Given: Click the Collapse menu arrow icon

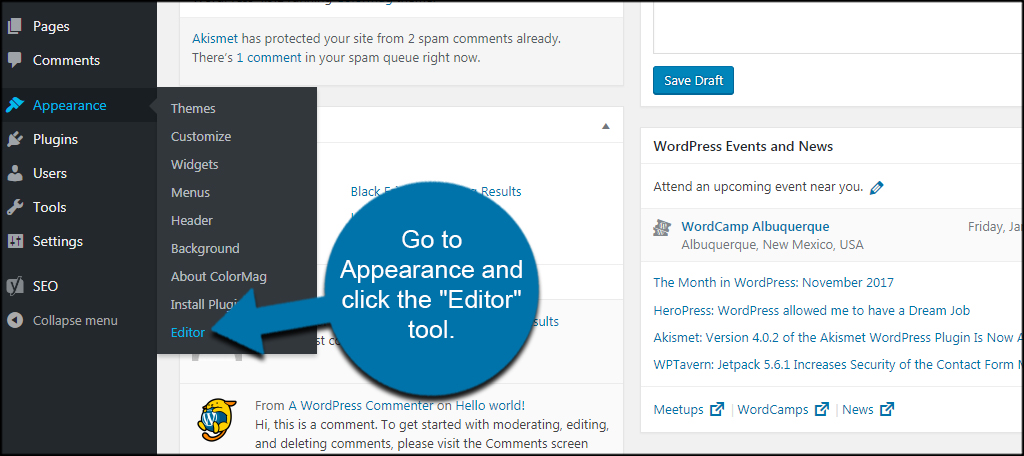Looking at the screenshot, I should coord(14,321).
